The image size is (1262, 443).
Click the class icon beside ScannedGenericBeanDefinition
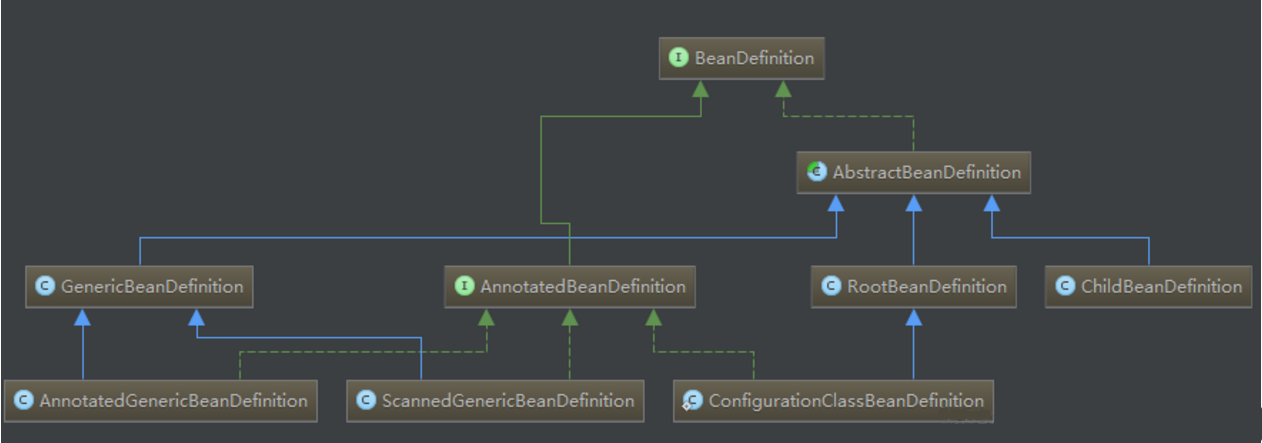pyautogui.click(x=366, y=401)
